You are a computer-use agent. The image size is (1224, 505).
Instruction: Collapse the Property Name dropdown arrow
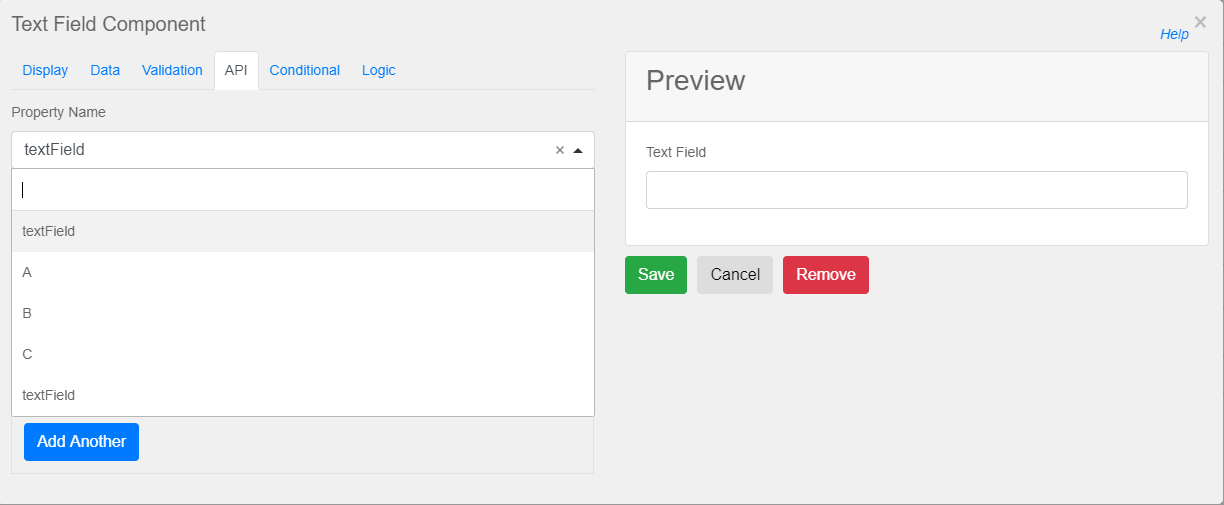(578, 150)
